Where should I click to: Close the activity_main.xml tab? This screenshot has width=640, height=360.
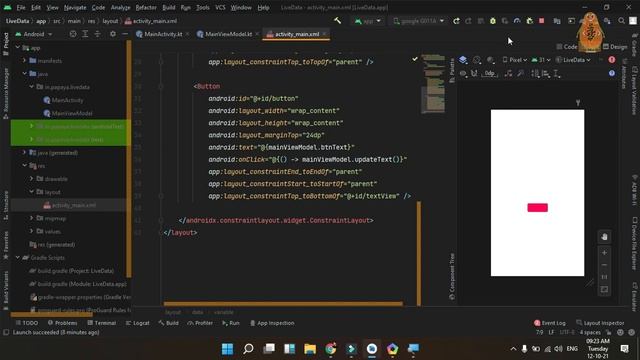coord(324,34)
